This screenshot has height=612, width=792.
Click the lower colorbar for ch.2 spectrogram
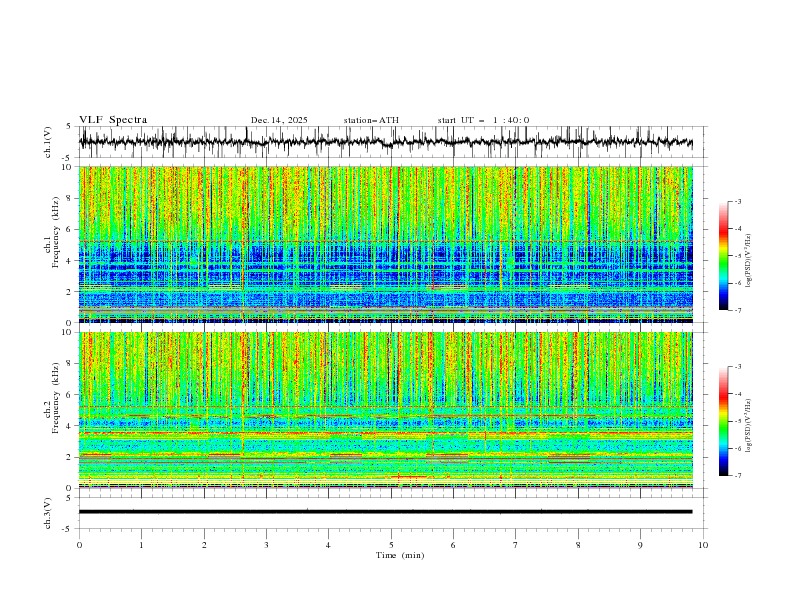click(x=723, y=421)
